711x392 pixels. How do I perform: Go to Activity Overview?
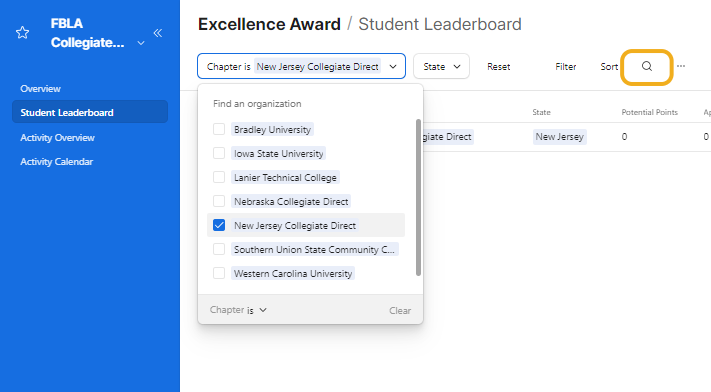(57, 137)
